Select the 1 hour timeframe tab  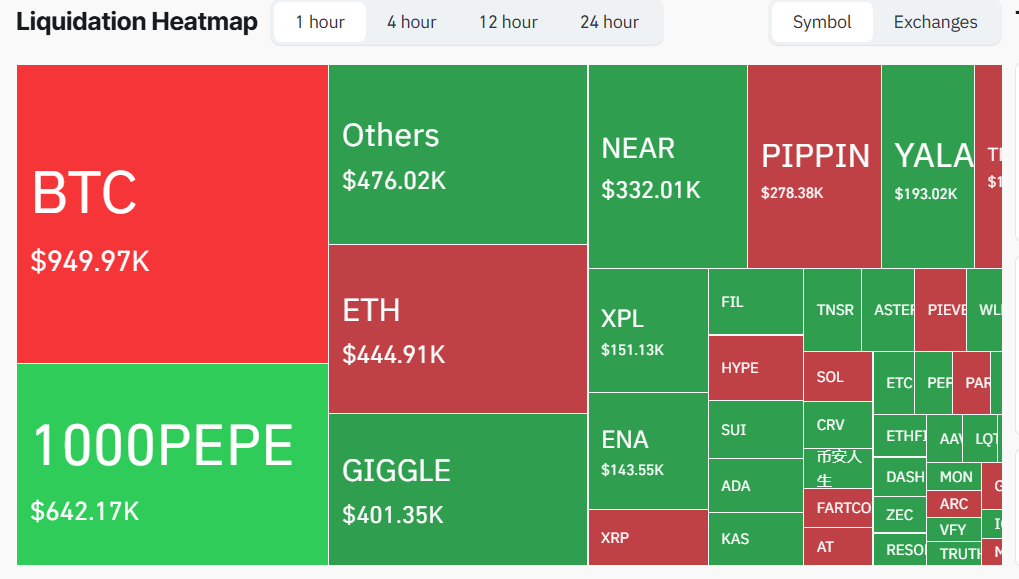click(x=320, y=22)
